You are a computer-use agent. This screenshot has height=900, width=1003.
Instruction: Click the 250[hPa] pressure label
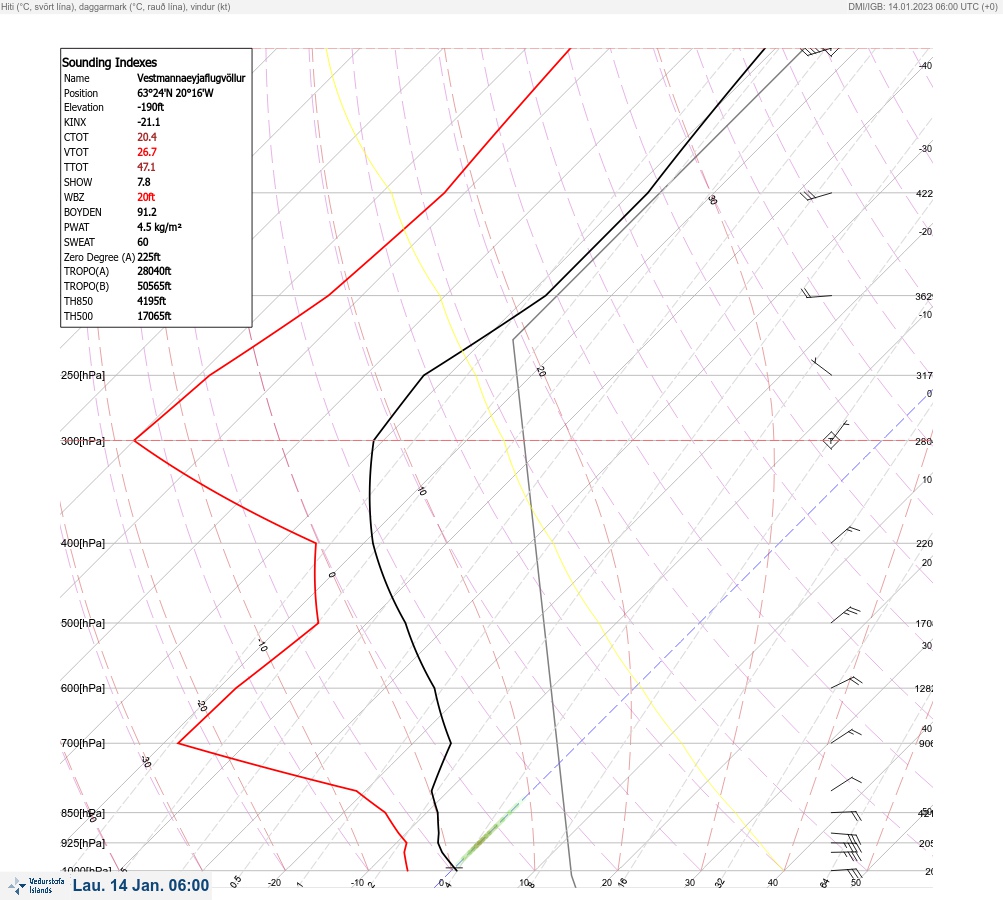pyautogui.click(x=83, y=375)
